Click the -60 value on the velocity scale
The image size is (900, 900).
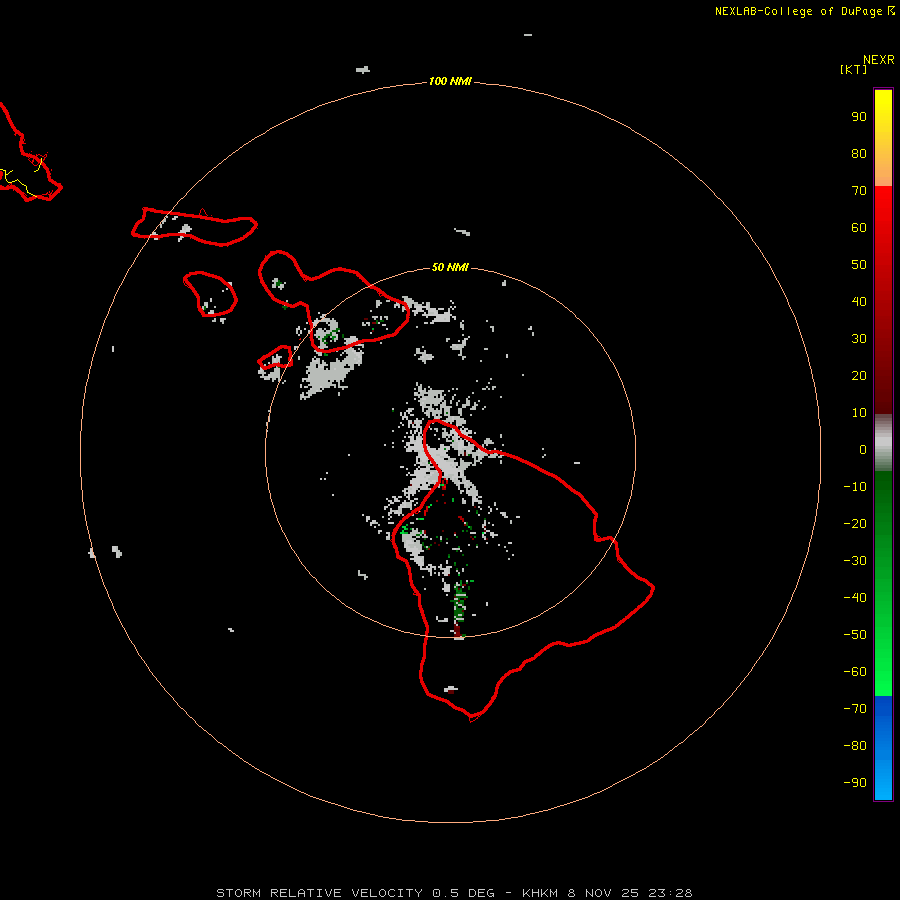pyautogui.click(x=855, y=672)
